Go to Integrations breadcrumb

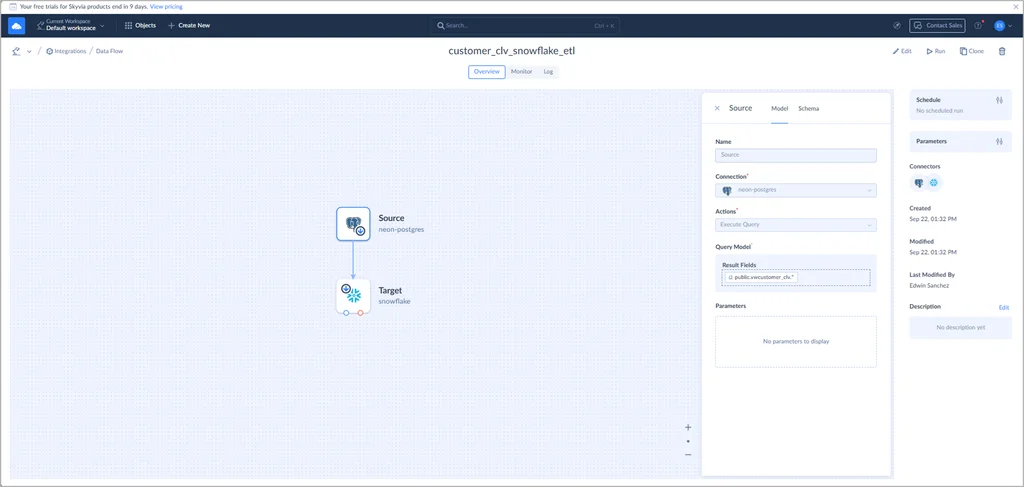click(66, 51)
